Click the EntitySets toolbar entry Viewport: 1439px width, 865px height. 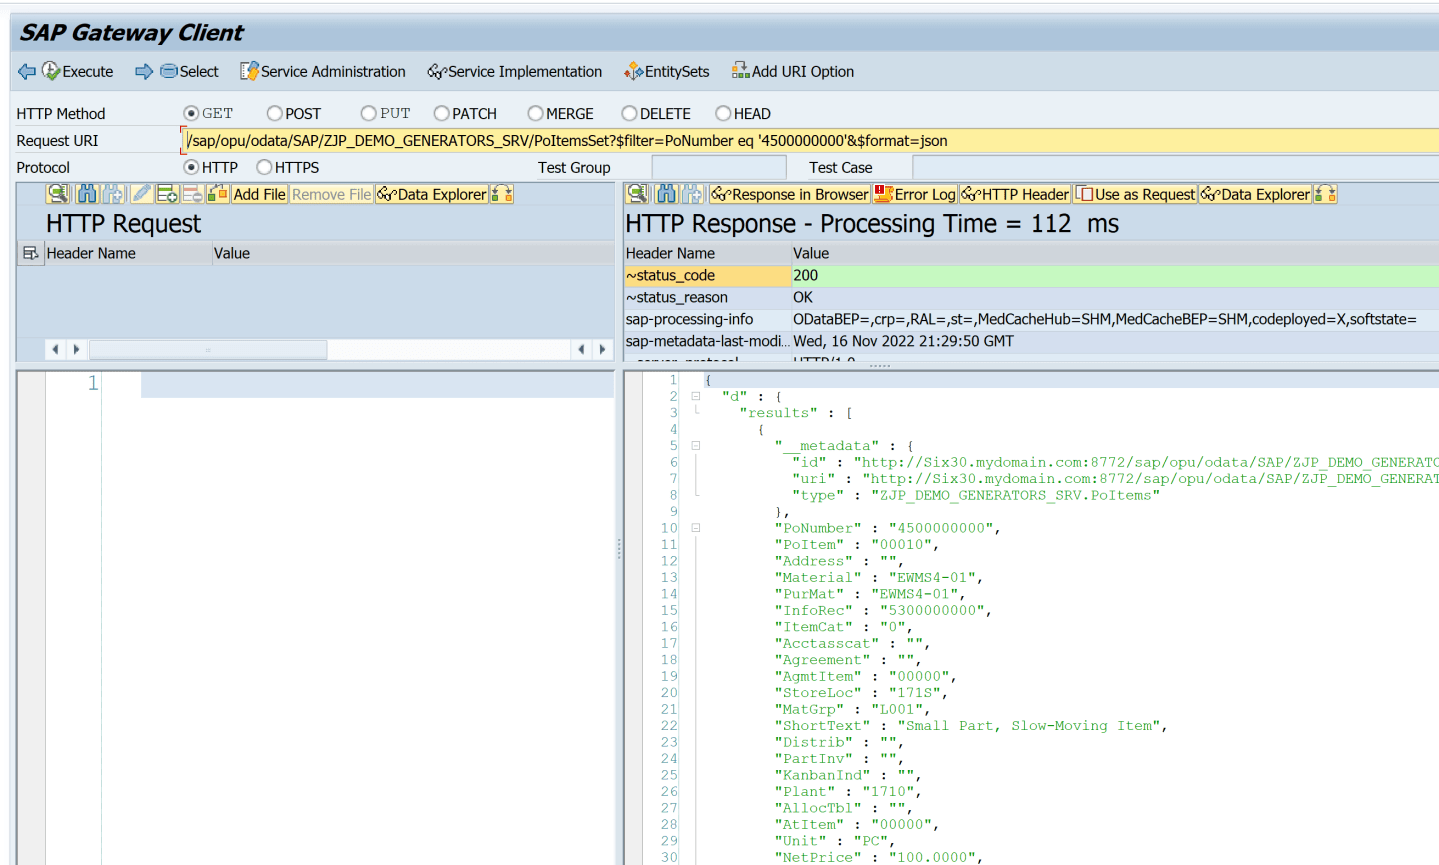pyautogui.click(x=667, y=71)
